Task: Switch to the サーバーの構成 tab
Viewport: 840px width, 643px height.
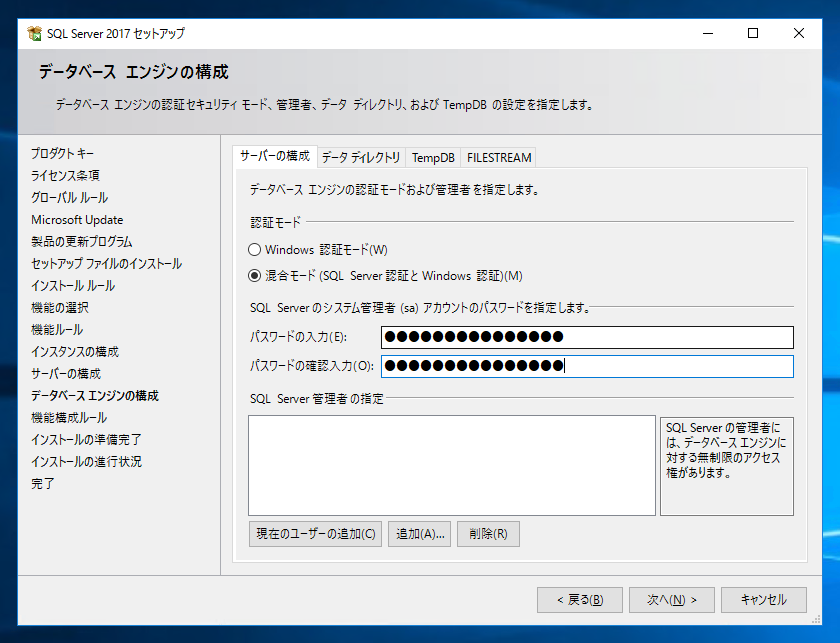Action: [275, 156]
